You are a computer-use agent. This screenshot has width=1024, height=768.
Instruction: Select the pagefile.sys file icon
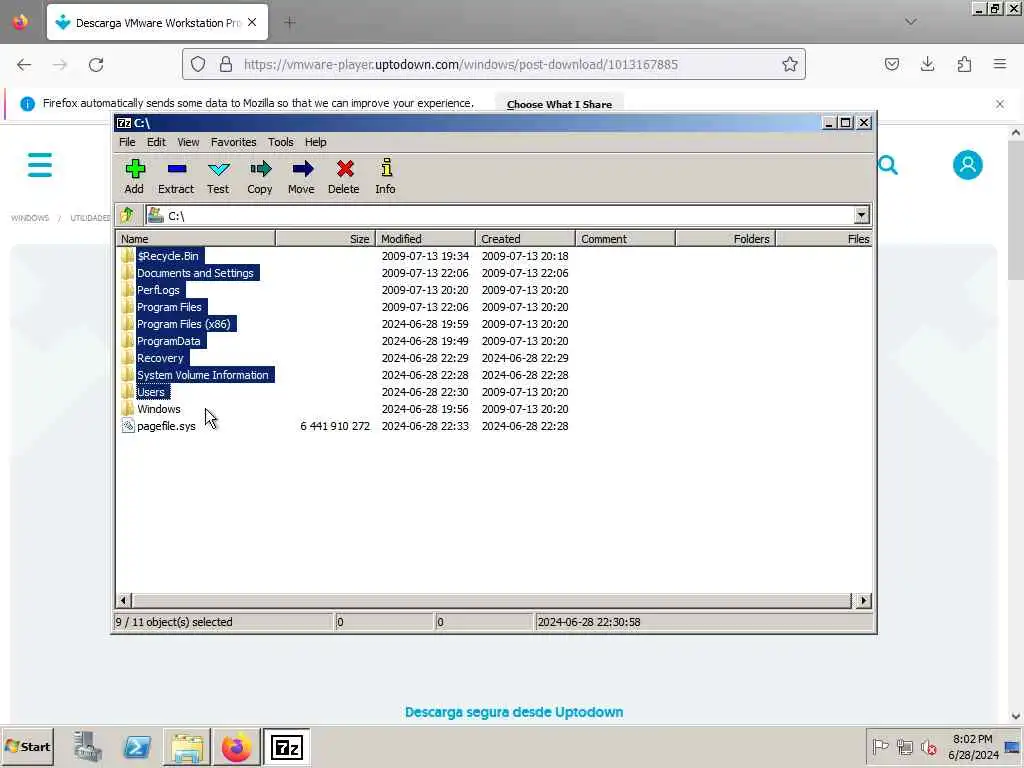click(x=128, y=426)
